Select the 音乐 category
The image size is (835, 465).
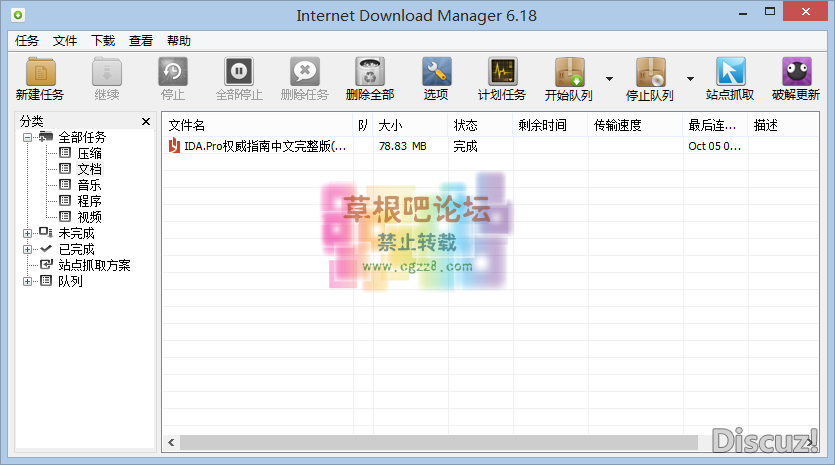[x=89, y=185]
